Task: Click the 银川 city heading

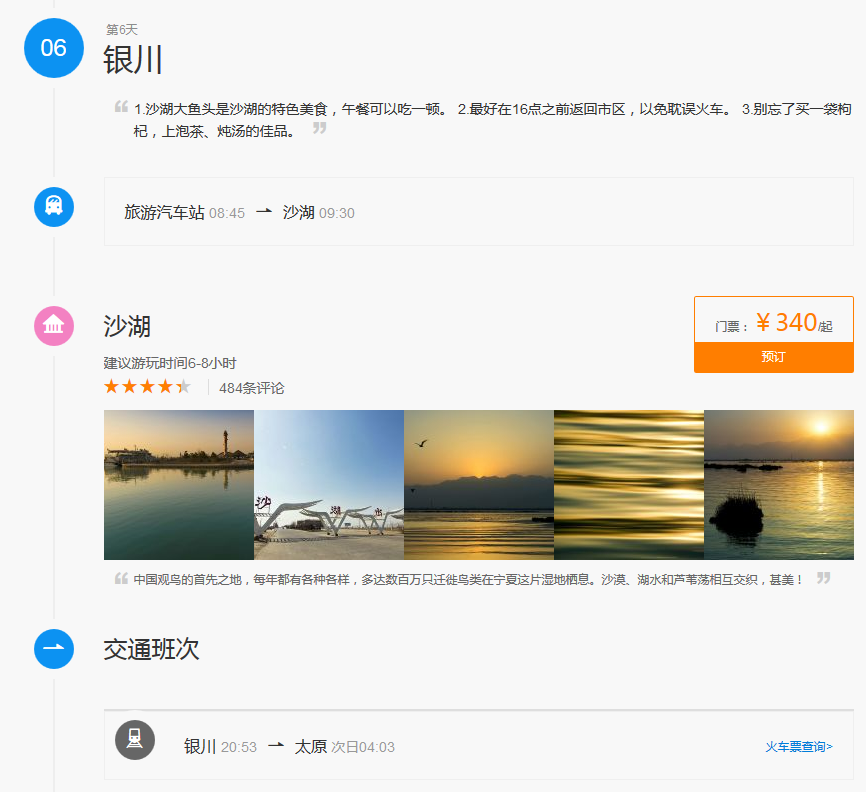Action: (x=133, y=60)
